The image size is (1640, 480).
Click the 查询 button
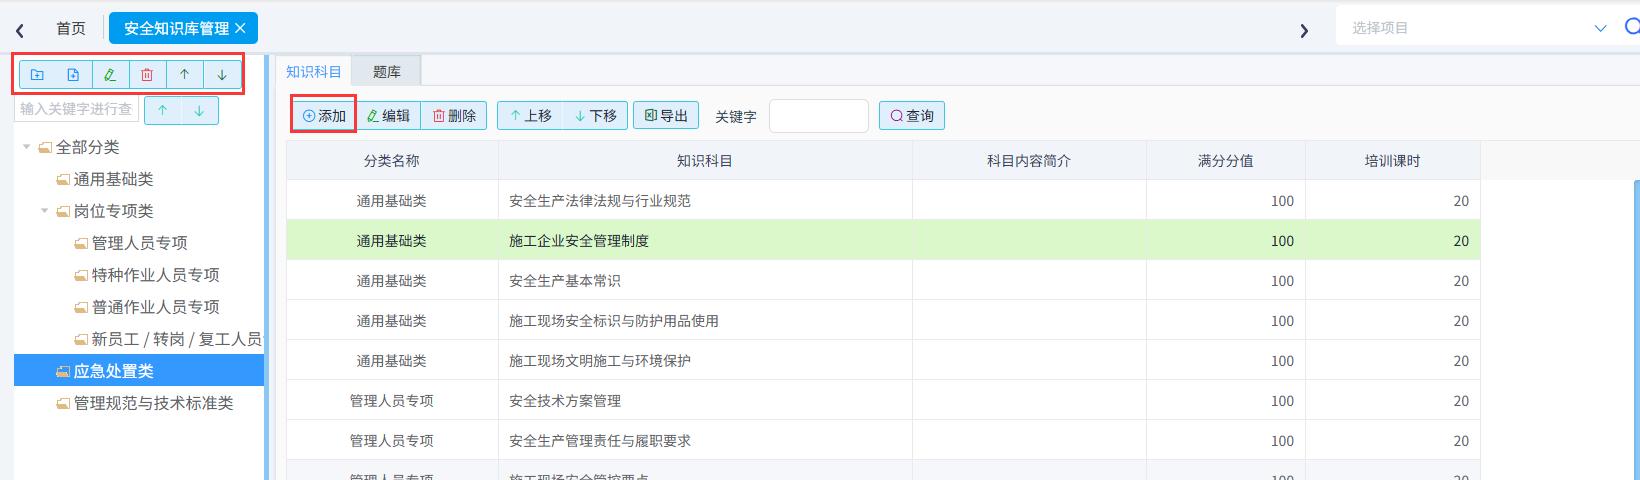click(912, 116)
